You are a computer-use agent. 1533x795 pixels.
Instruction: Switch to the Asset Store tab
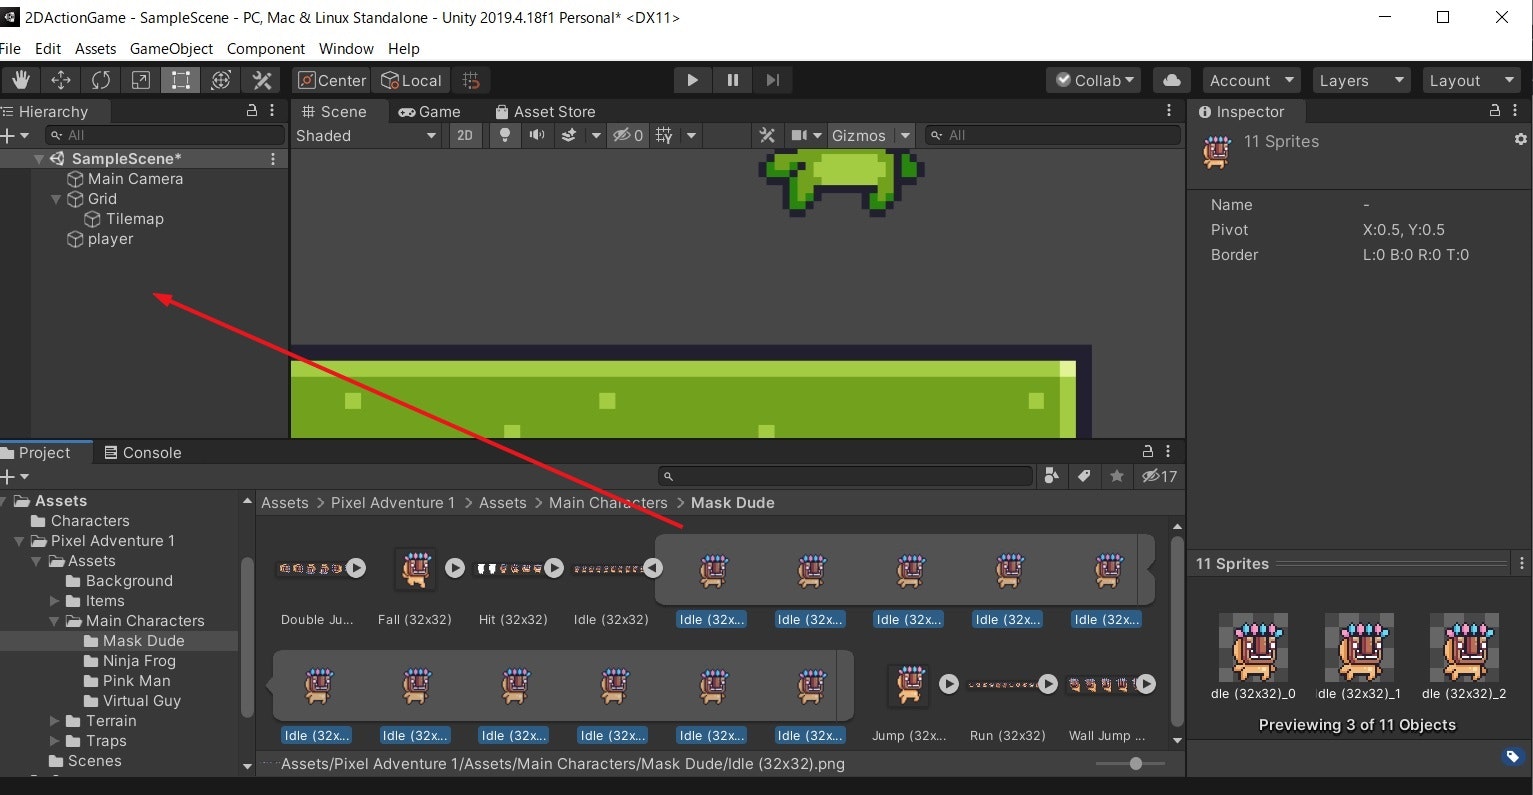pyautogui.click(x=545, y=111)
